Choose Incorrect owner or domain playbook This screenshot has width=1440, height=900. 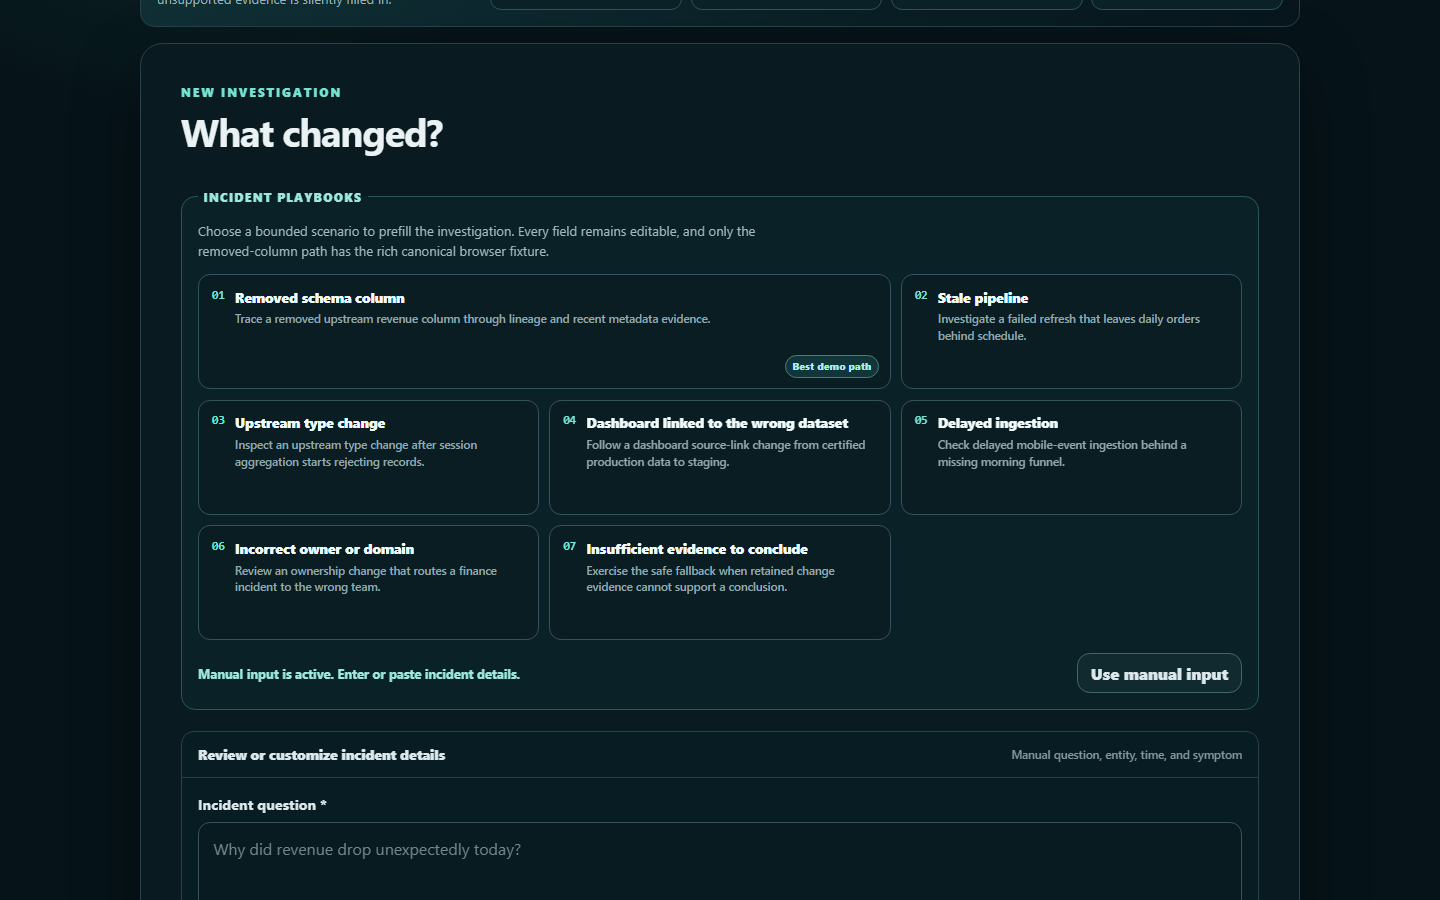[x=368, y=582]
